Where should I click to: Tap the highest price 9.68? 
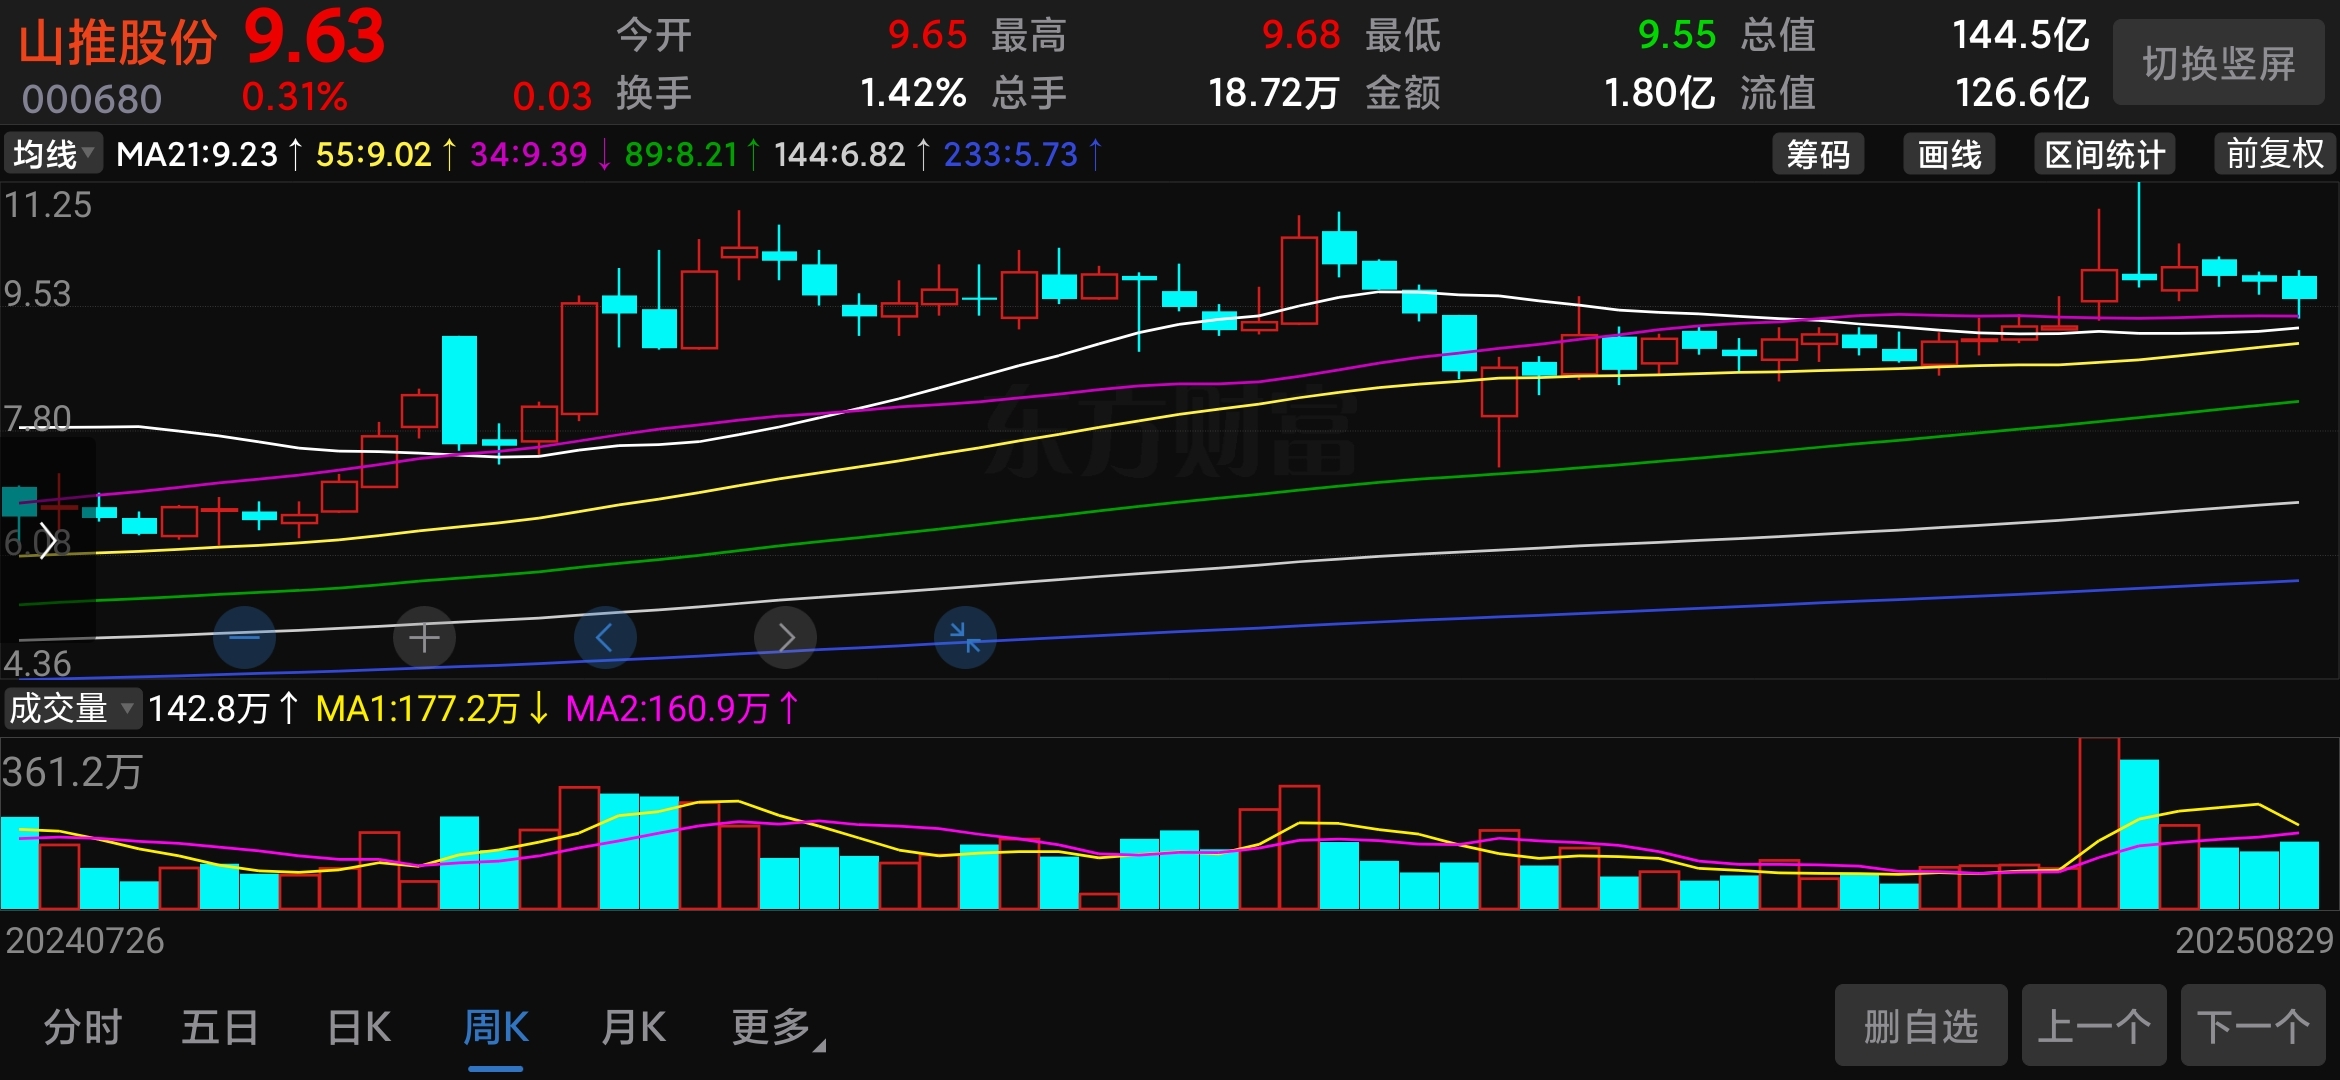click(1300, 35)
